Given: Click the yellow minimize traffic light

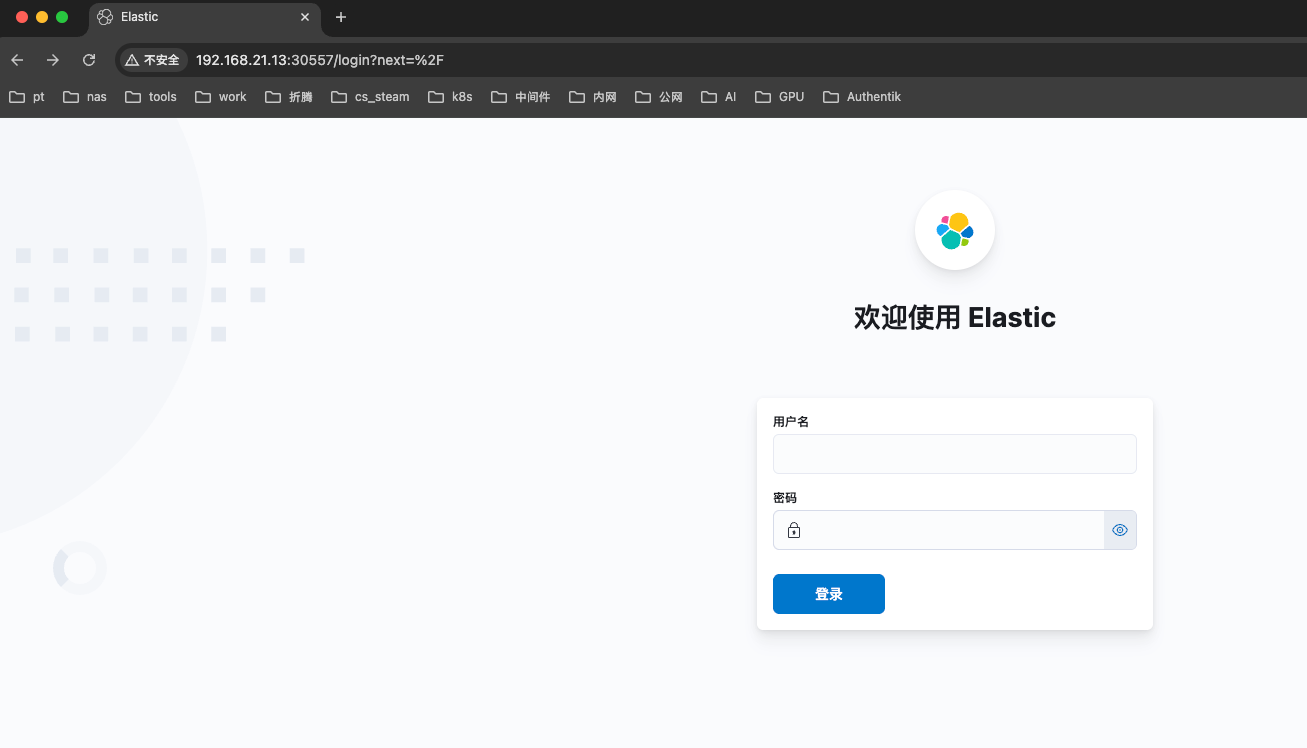Looking at the screenshot, I should tap(42, 17).
